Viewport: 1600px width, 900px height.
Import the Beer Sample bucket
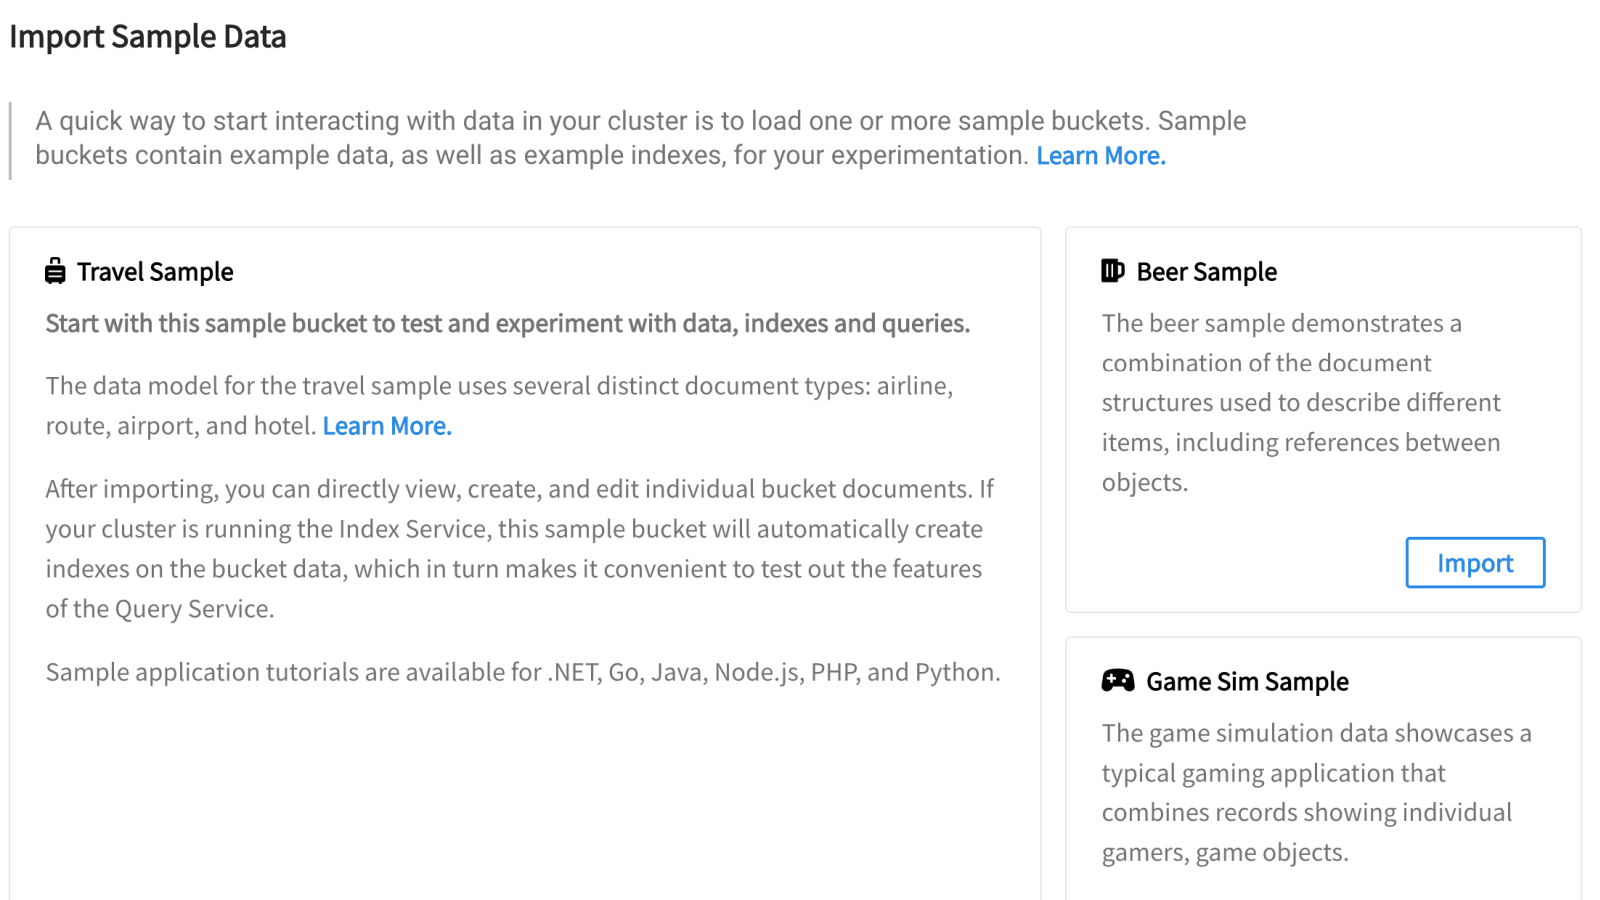tap(1474, 563)
